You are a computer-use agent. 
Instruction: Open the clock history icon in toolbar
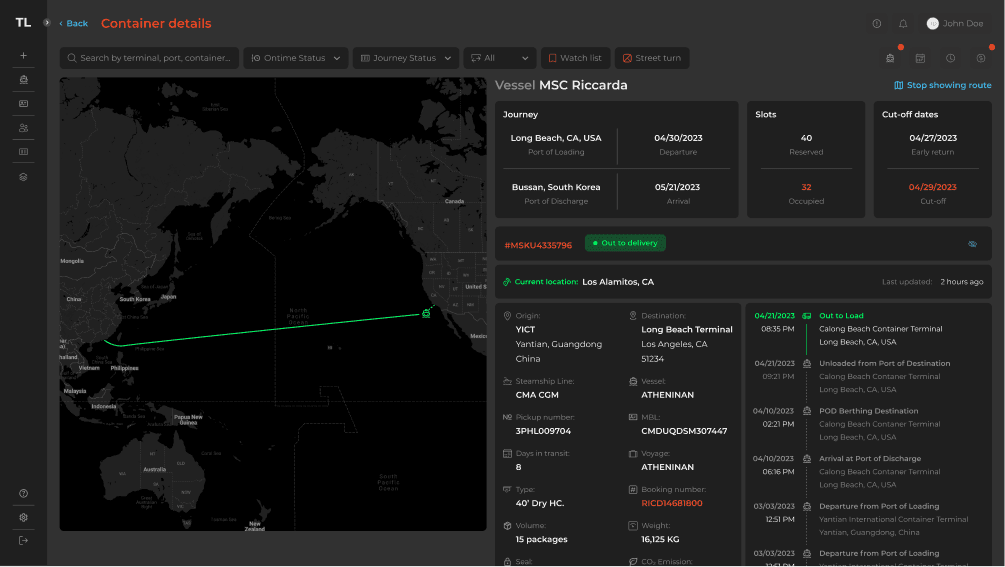click(x=950, y=58)
